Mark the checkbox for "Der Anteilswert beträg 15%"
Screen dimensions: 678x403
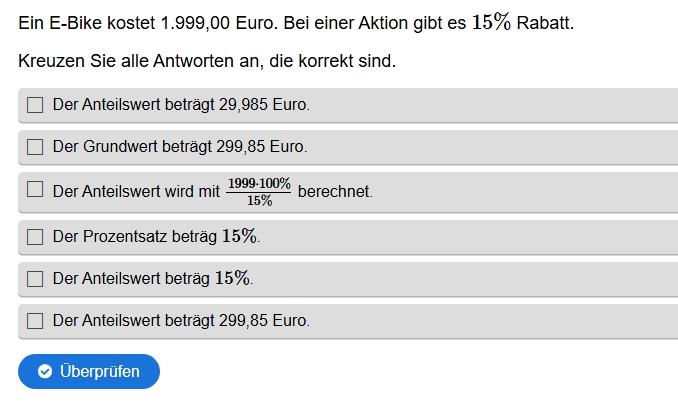click(x=35, y=279)
